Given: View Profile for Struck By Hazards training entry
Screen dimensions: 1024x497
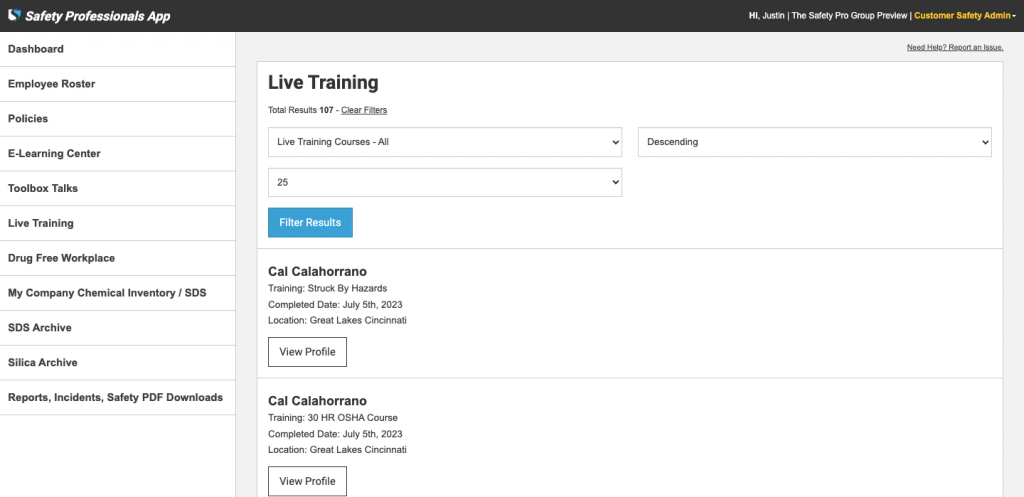Looking at the screenshot, I should [x=307, y=352].
